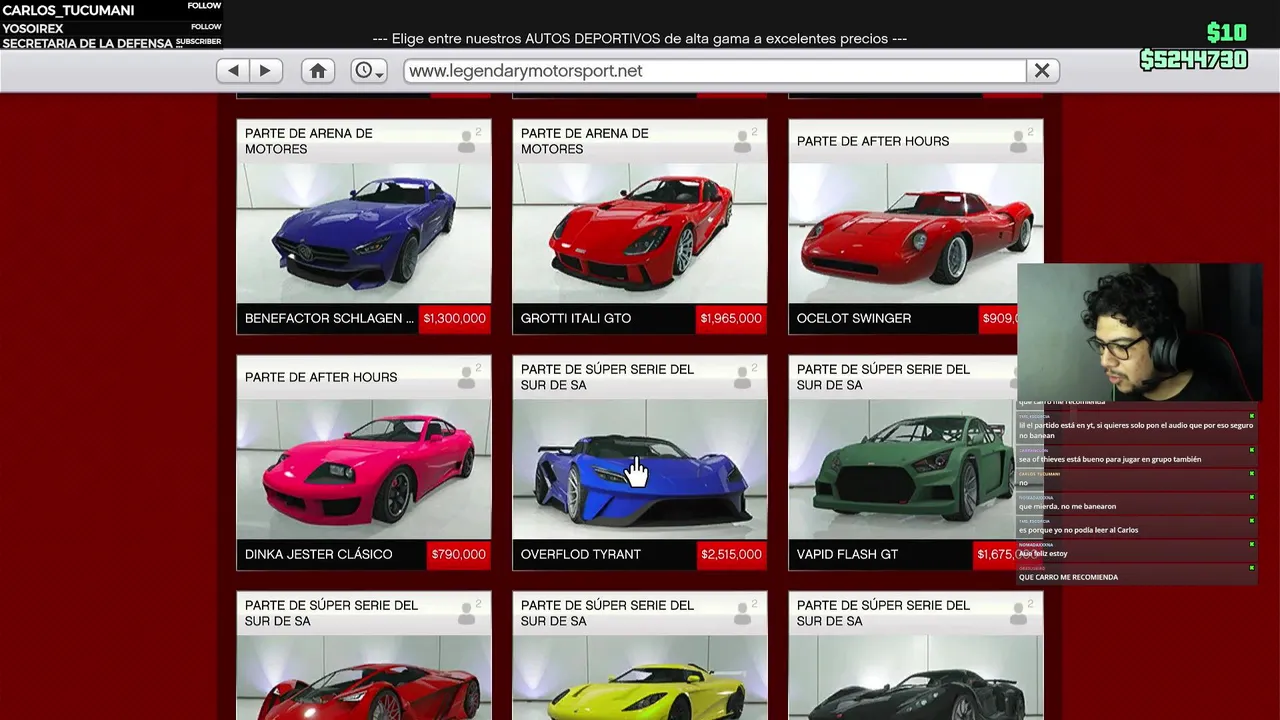The image size is (1280, 720).
Task: Click the $10 cash amount display
Action: tap(1226, 34)
